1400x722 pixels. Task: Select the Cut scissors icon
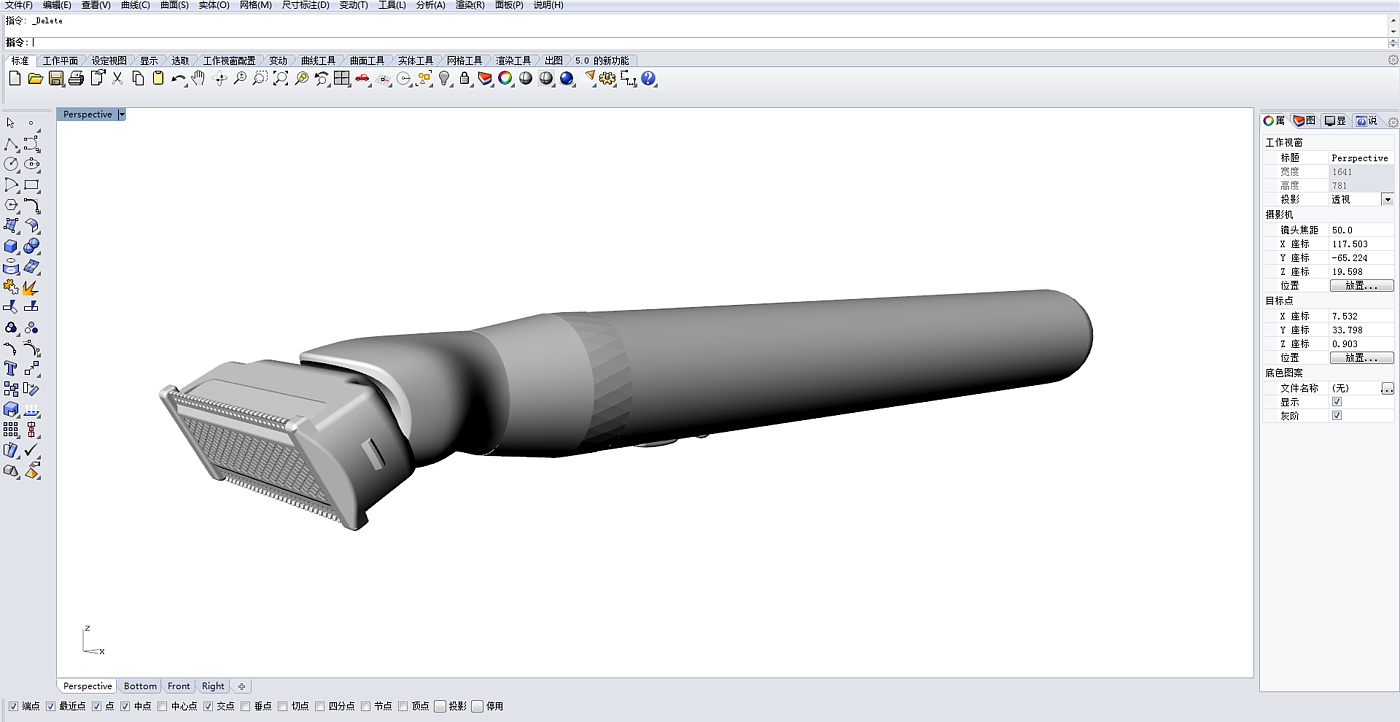pyautogui.click(x=117, y=78)
